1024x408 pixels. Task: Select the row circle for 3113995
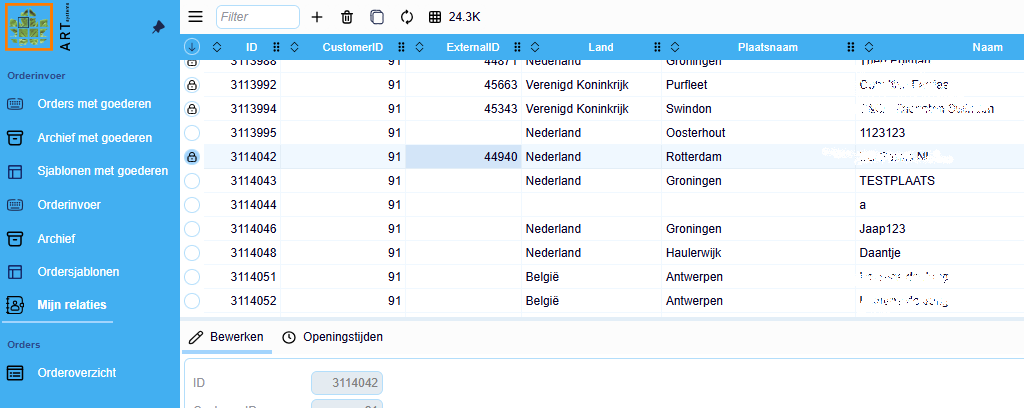click(x=192, y=133)
